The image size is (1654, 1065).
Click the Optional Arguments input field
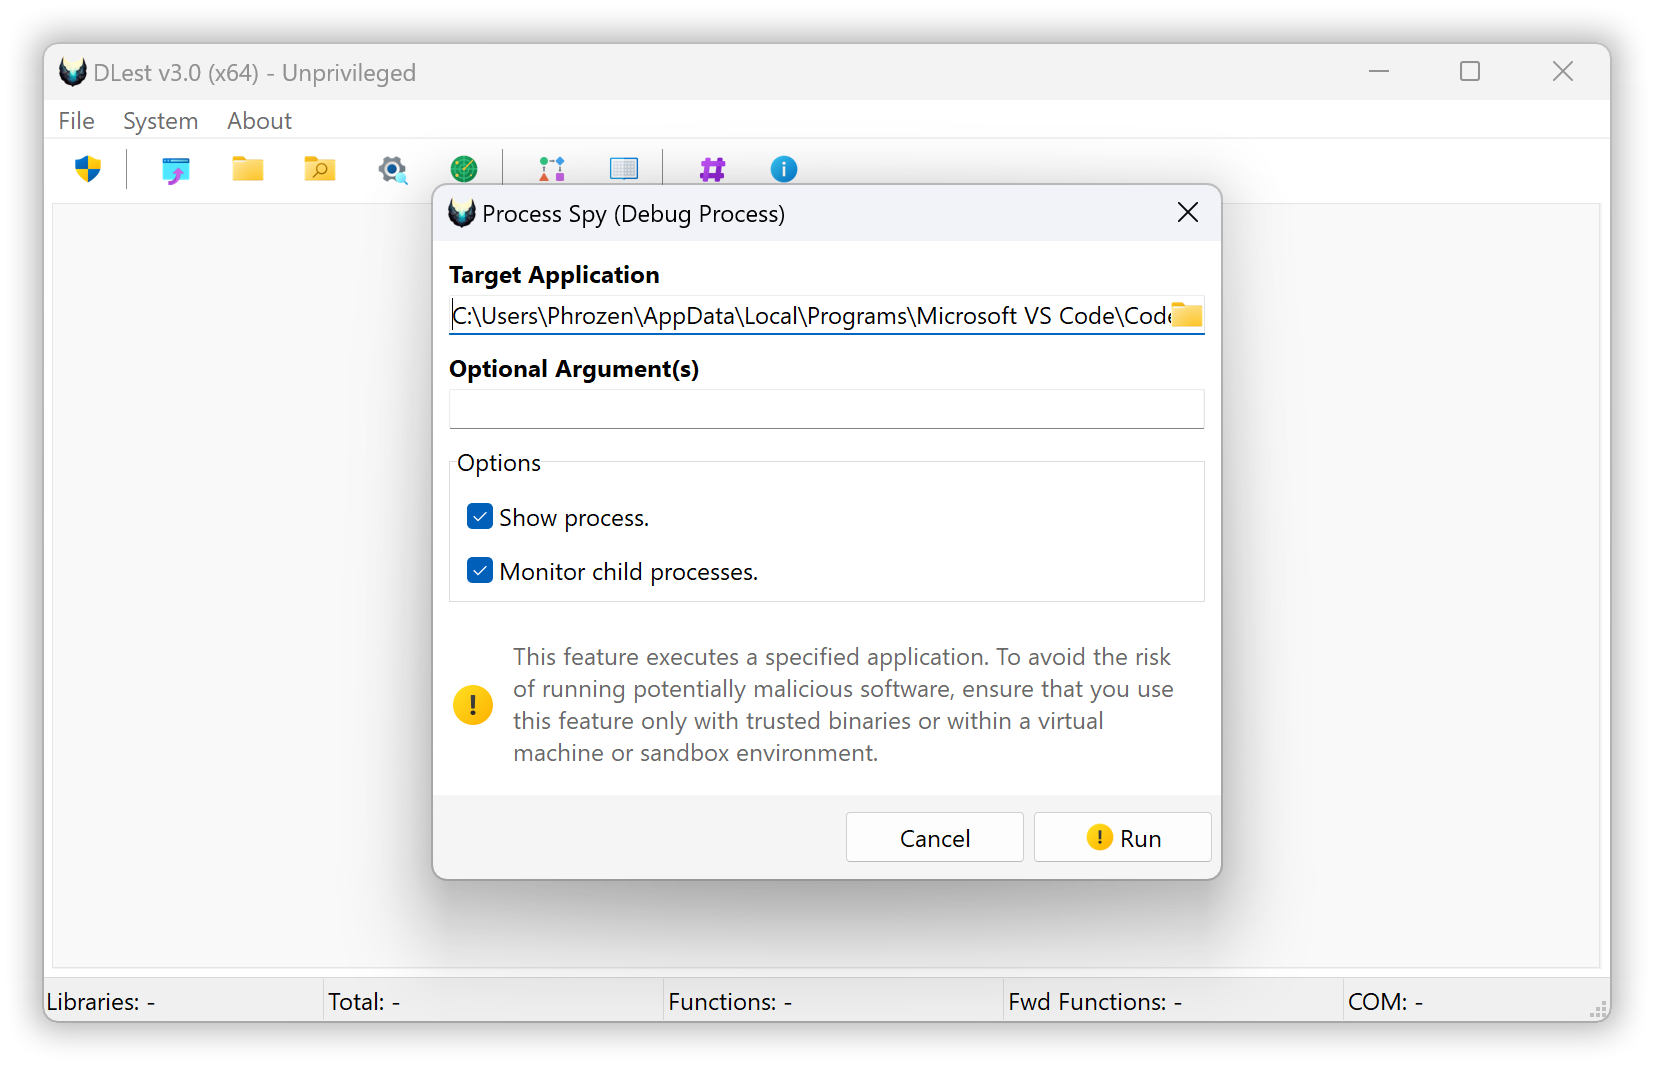click(x=826, y=408)
